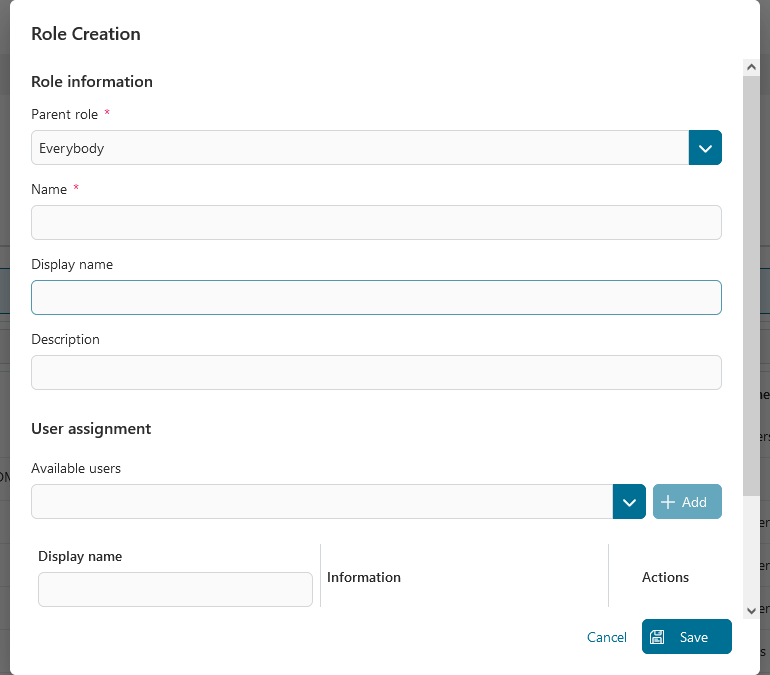Save the new role
This screenshot has height=675, width=770.
point(687,636)
